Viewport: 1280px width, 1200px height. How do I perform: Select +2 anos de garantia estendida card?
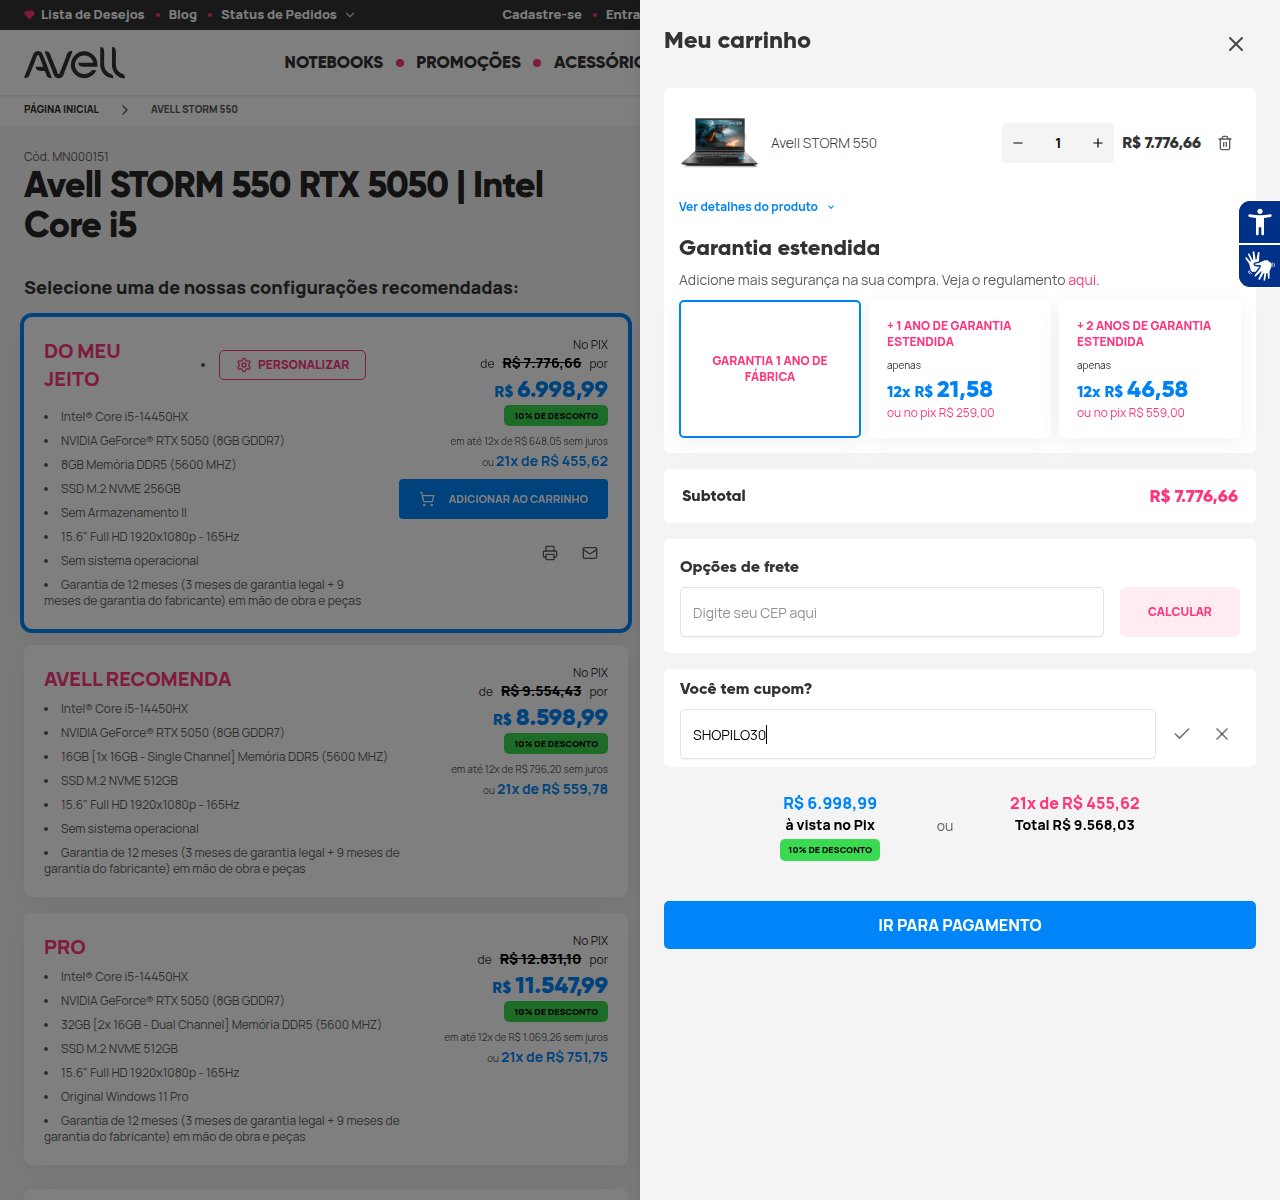[x=1149, y=369]
